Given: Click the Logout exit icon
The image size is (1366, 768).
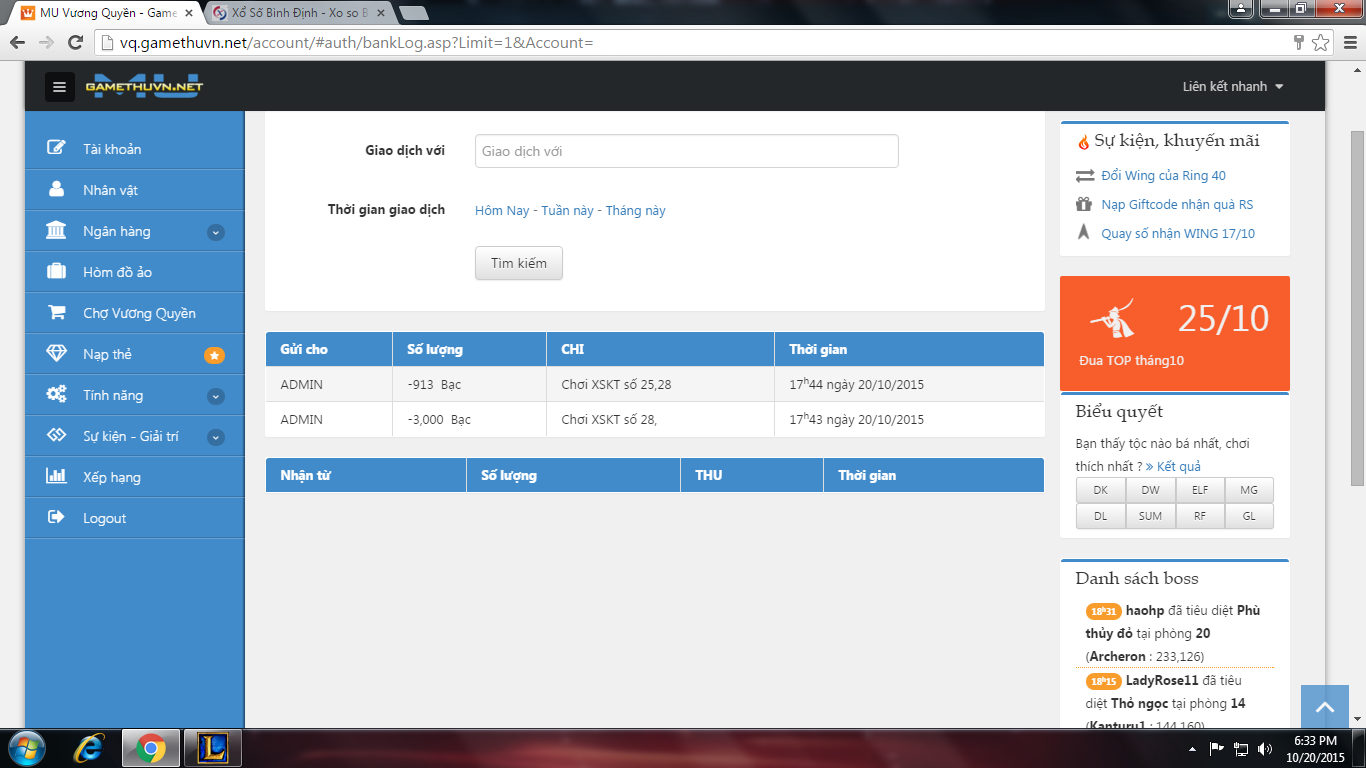Looking at the screenshot, I should tap(57, 518).
